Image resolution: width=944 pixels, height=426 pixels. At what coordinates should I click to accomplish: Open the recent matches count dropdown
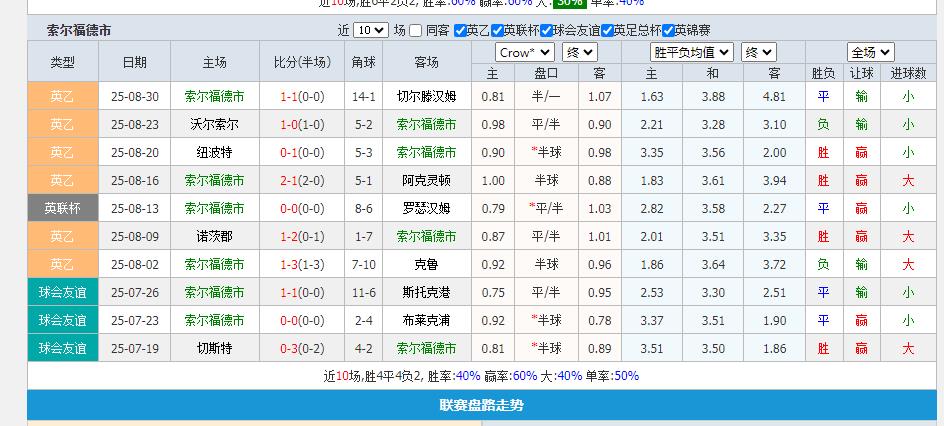370,31
